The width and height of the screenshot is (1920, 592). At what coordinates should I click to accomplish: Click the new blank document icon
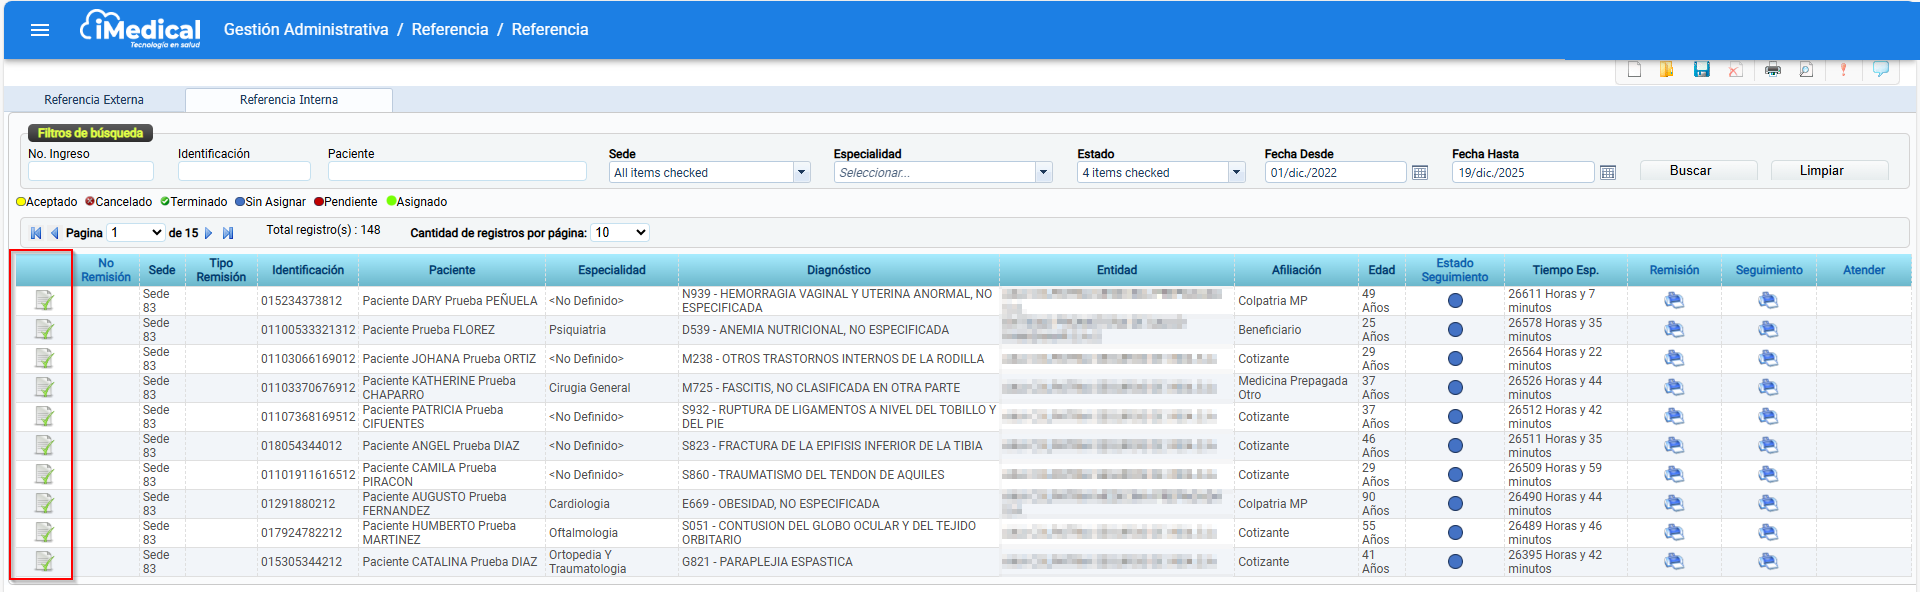1634,69
